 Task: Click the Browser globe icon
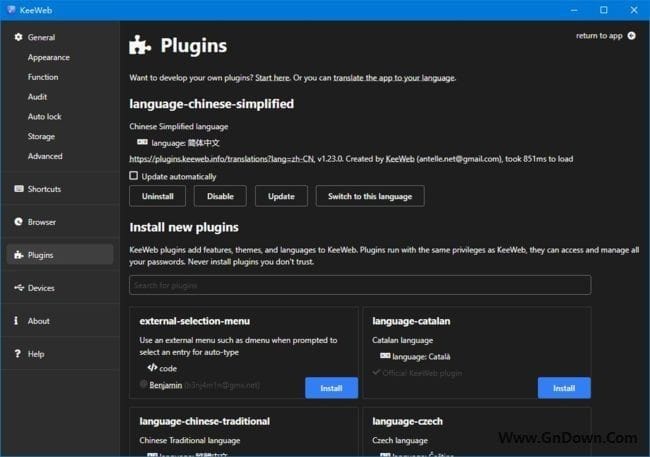[18, 221]
